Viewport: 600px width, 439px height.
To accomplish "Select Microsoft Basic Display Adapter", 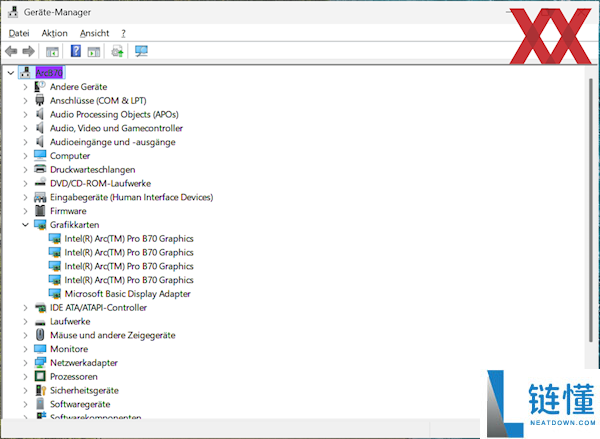I will pos(127,294).
